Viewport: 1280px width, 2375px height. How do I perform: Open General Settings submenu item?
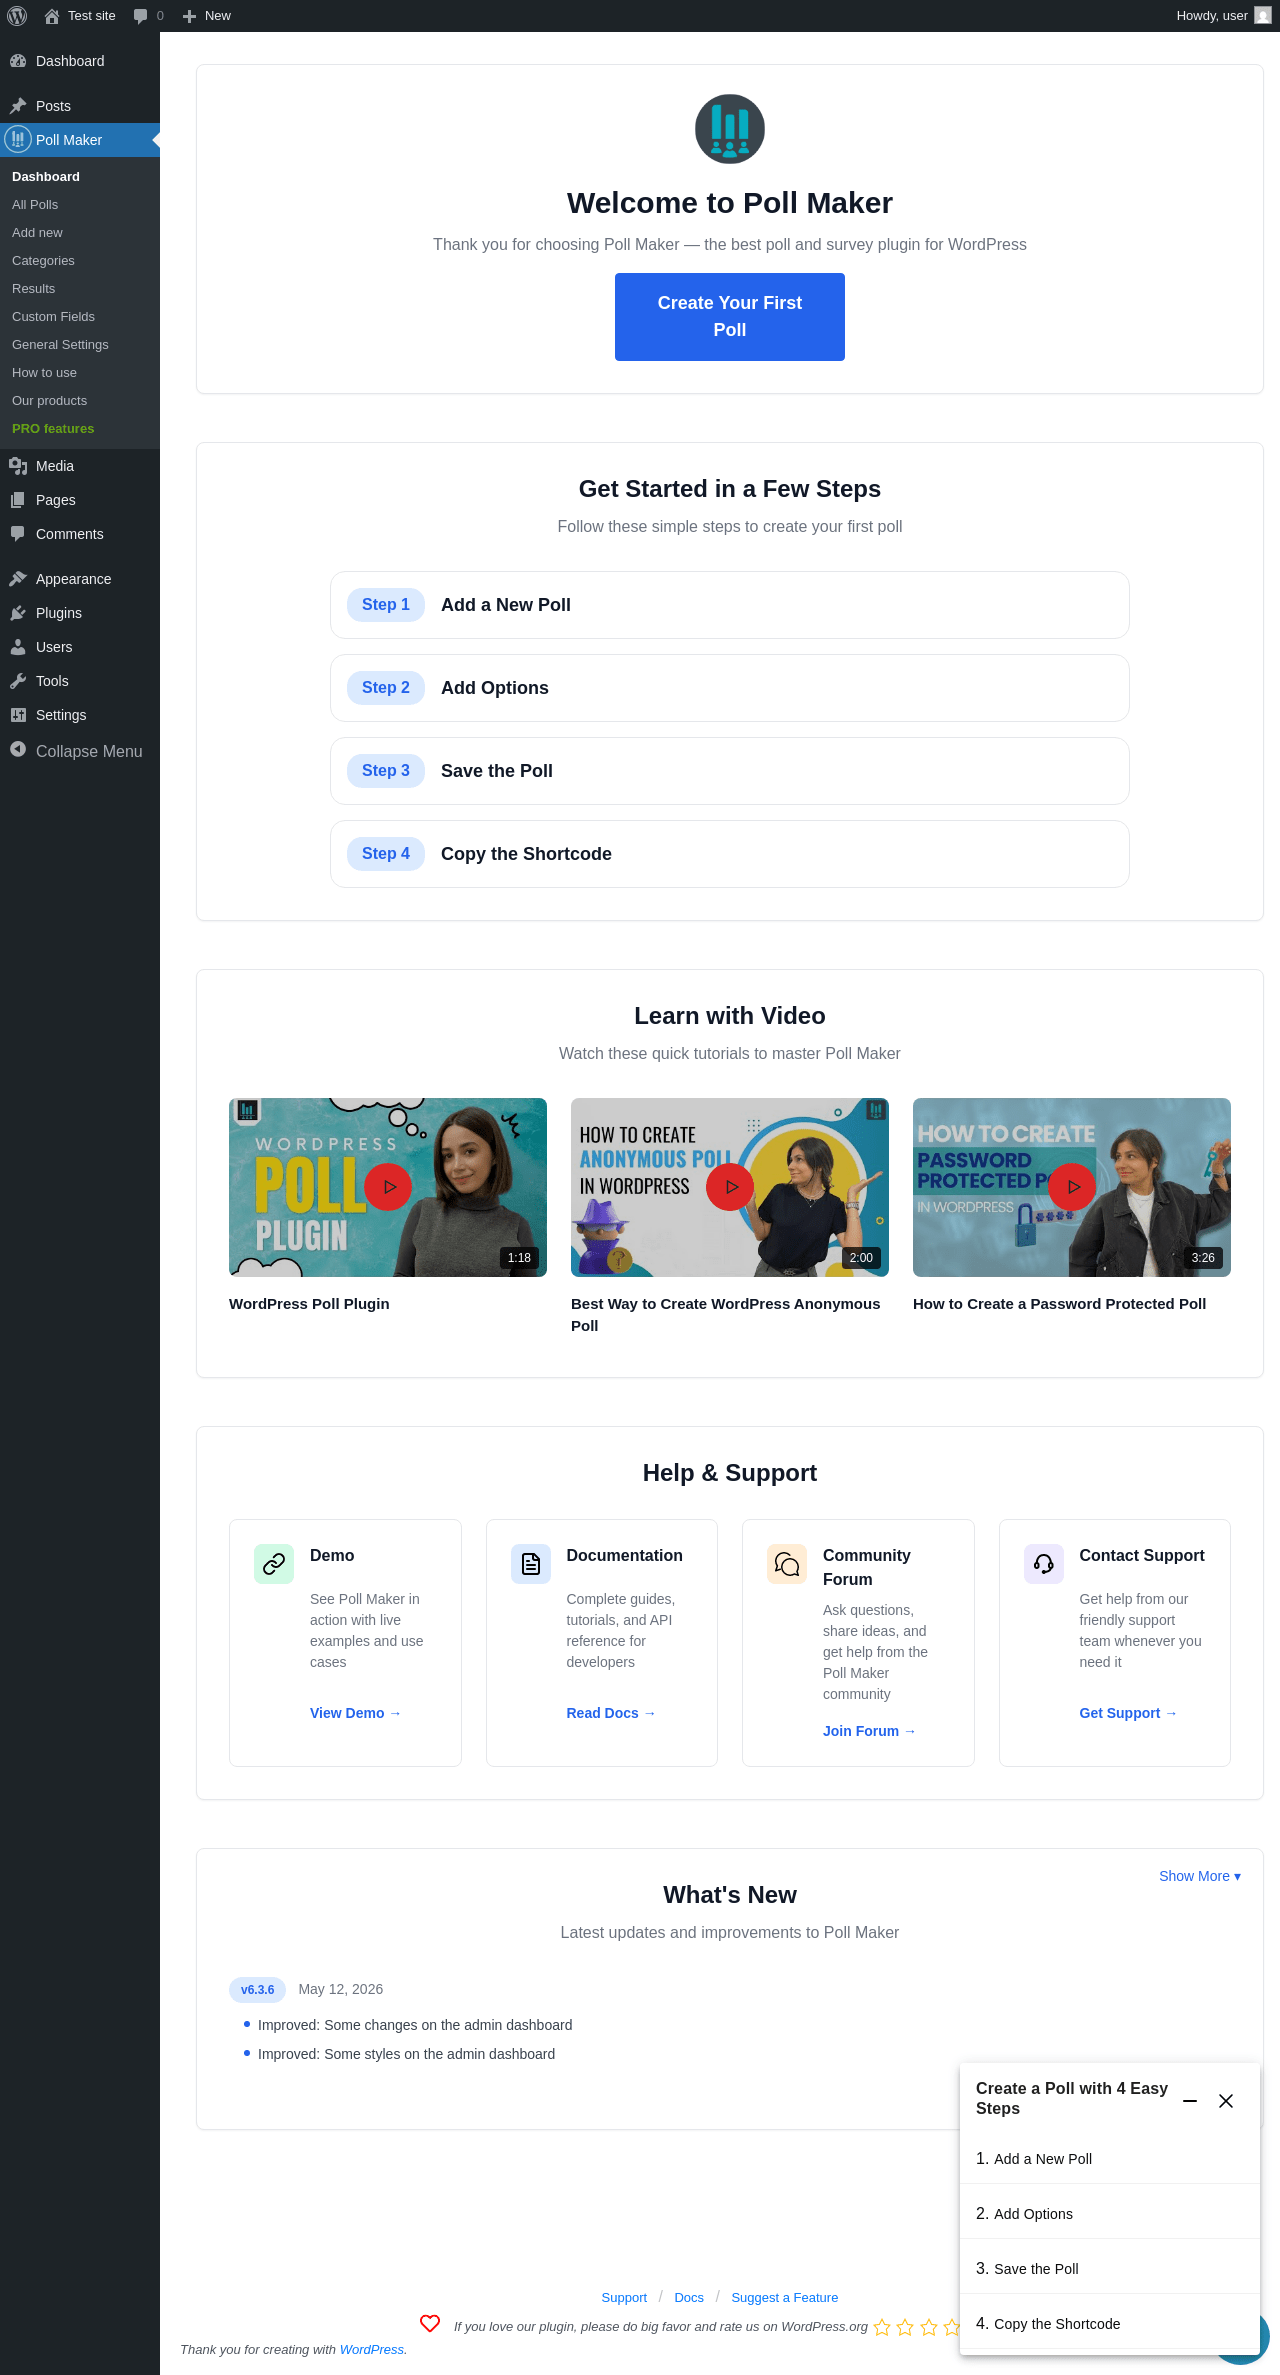click(60, 345)
